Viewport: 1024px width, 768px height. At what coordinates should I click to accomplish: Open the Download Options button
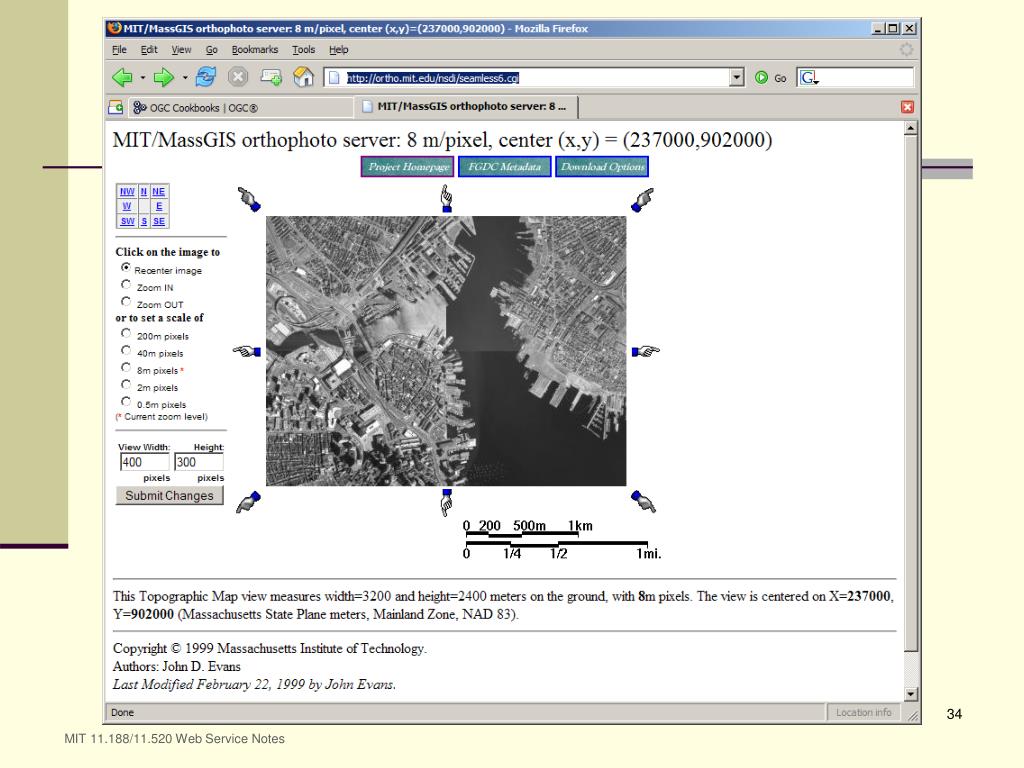602,167
